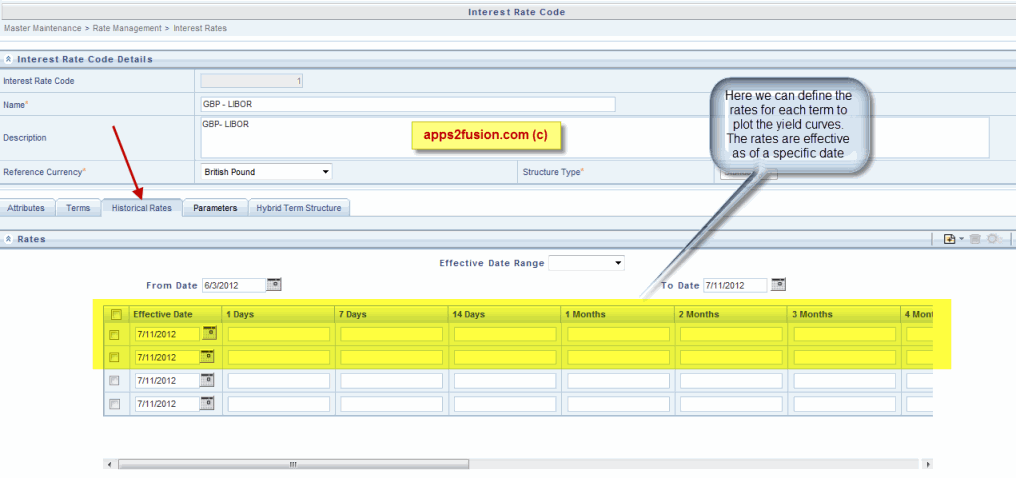Viewport: 1016px width, 478px height.
Task: Collapse the Interest Rate Code Details section
Action: (8, 59)
